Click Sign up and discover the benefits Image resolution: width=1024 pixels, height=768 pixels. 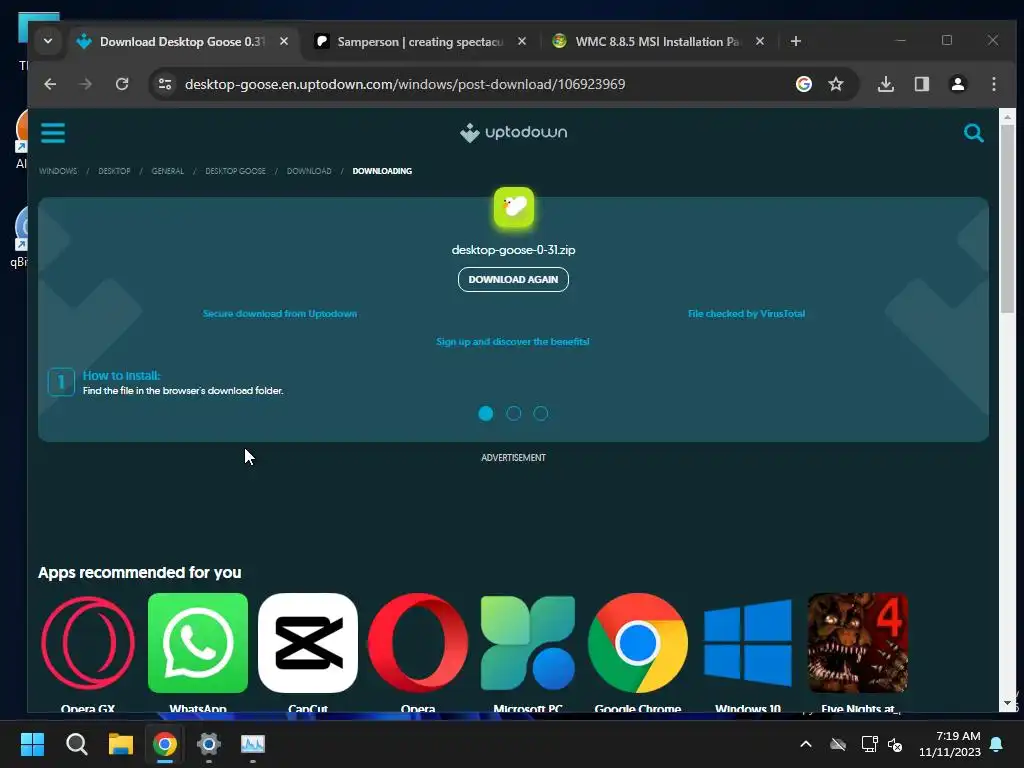point(513,342)
